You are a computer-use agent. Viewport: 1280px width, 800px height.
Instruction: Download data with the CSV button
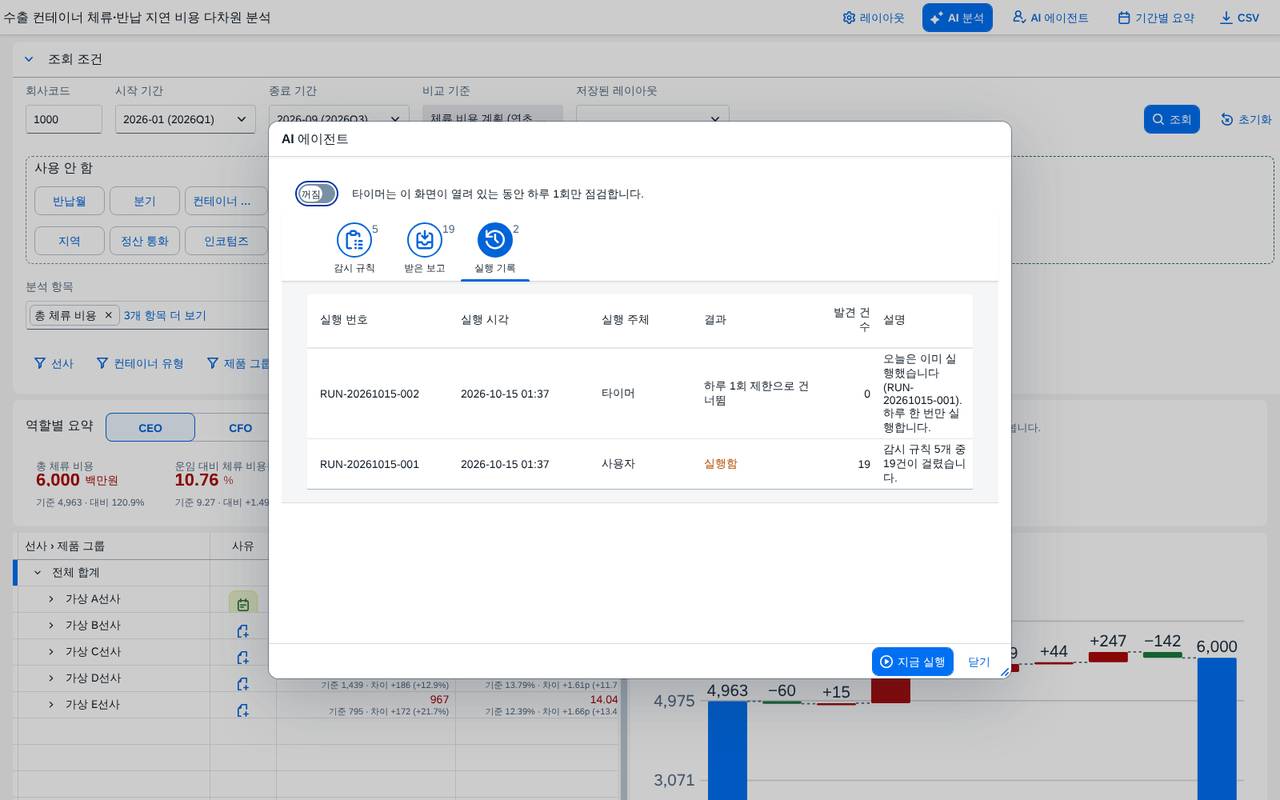(1240, 18)
